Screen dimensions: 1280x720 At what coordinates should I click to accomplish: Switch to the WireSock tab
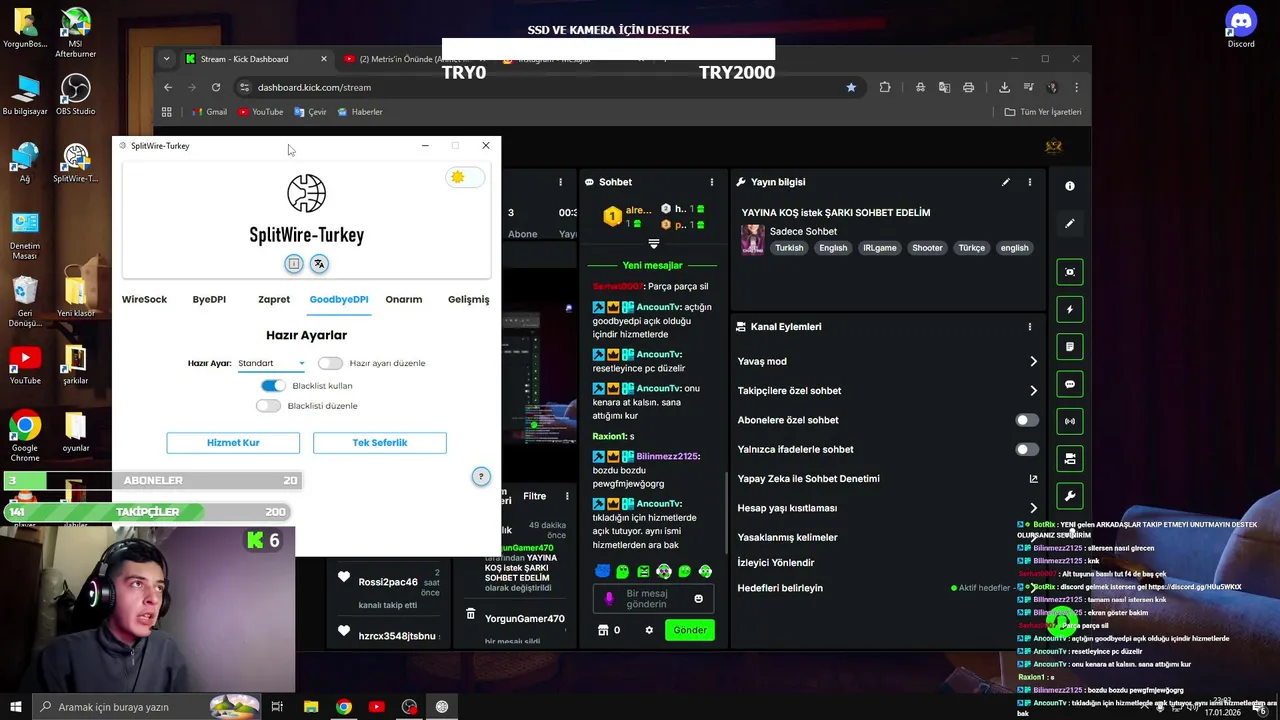pos(144,299)
